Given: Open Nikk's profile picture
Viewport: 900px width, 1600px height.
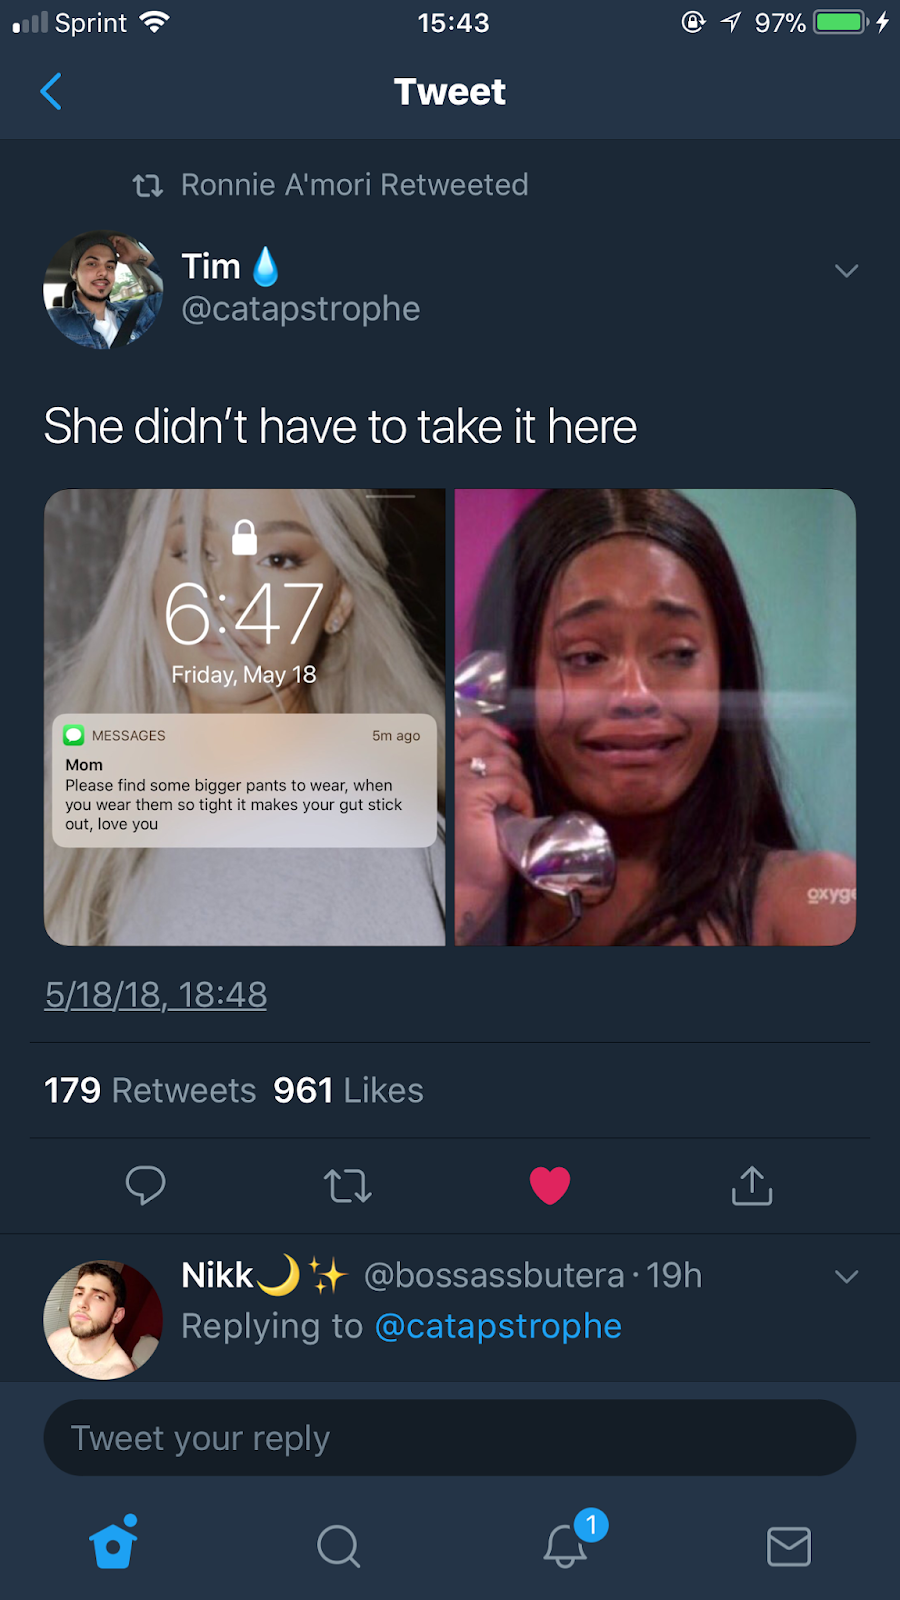Looking at the screenshot, I should point(103,1320).
